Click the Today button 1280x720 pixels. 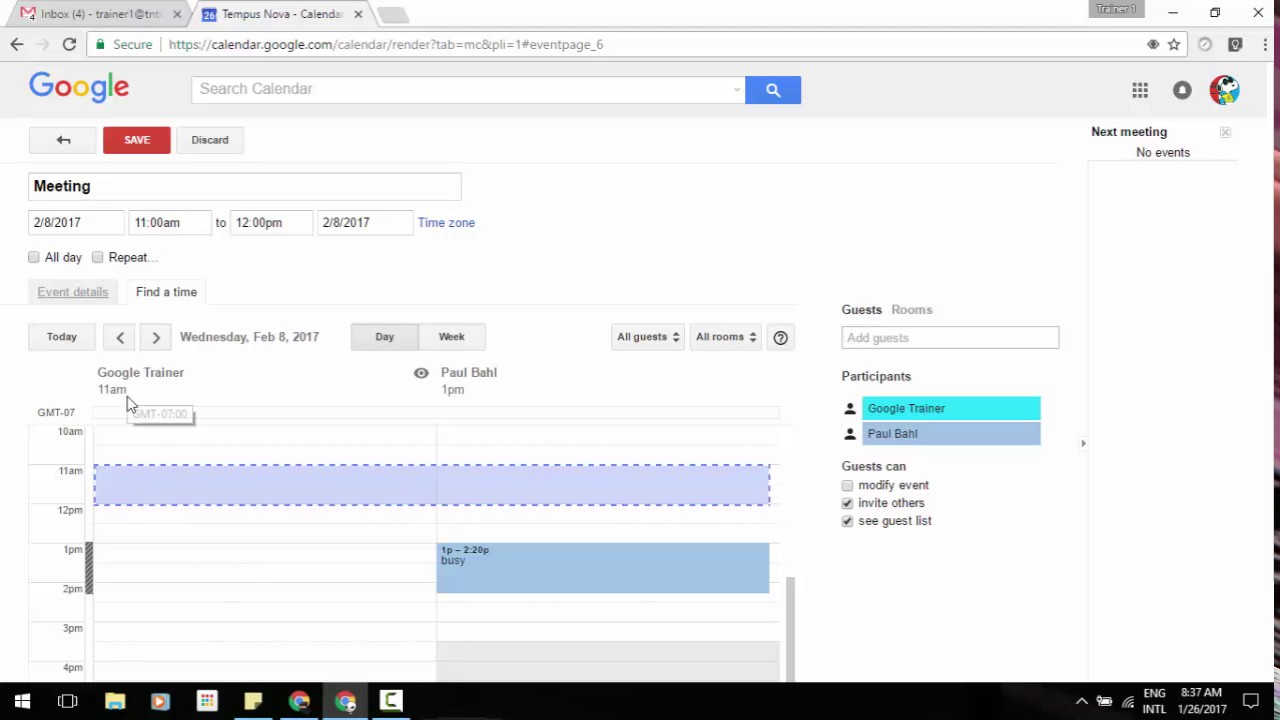tap(62, 337)
